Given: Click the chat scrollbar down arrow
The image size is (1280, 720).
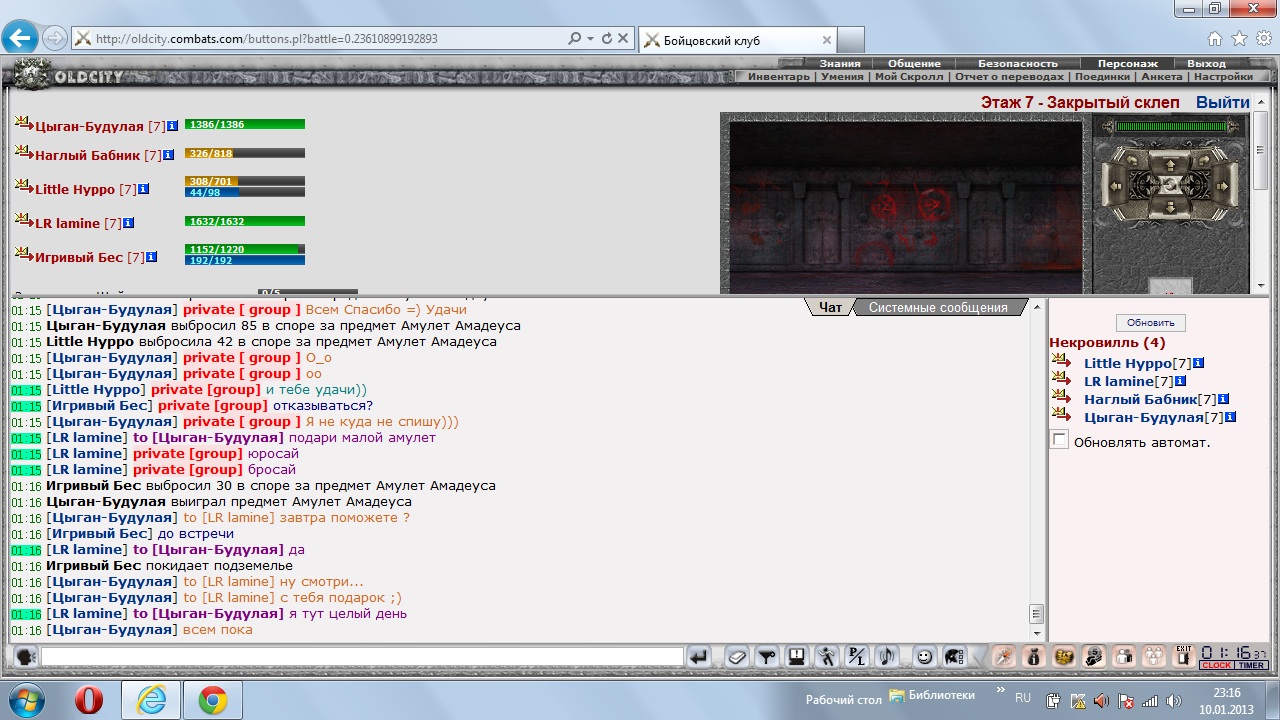Looking at the screenshot, I should (x=1037, y=633).
